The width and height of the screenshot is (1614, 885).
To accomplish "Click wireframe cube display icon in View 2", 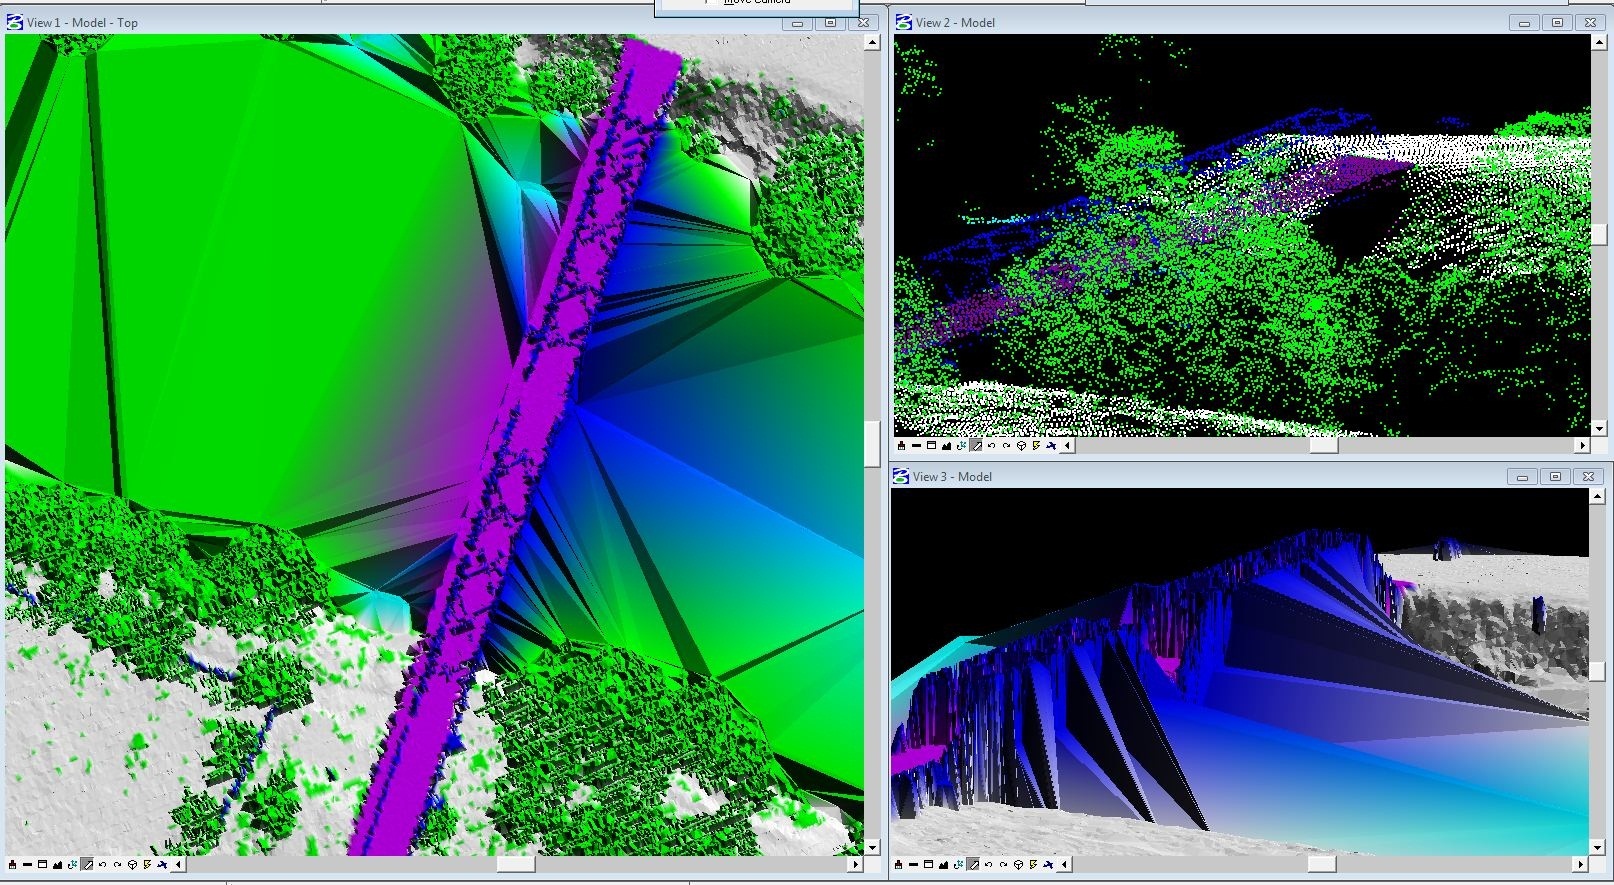I will point(1021,446).
